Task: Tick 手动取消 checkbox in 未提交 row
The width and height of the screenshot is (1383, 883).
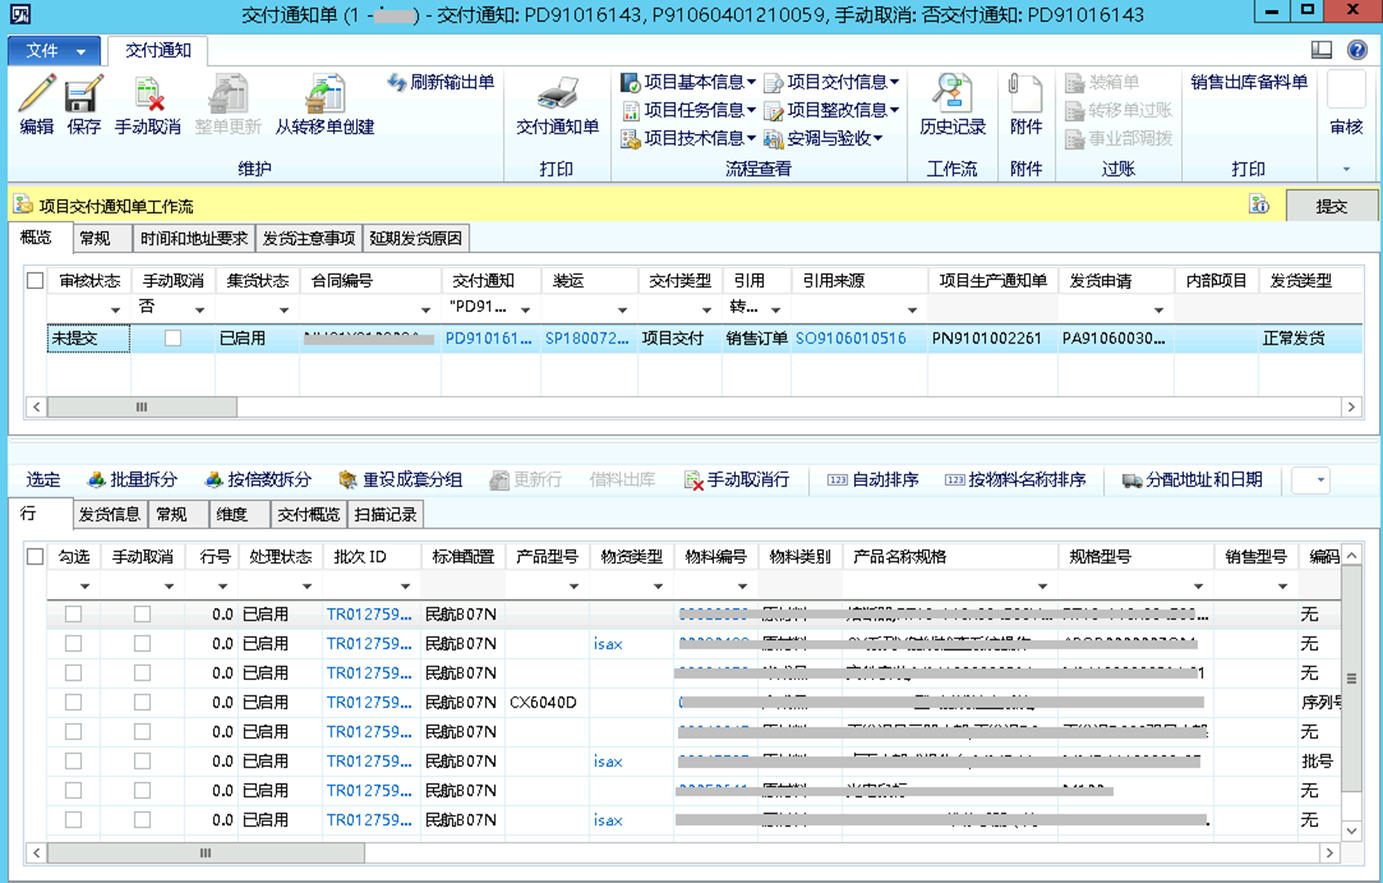Action: coord(173,338)
